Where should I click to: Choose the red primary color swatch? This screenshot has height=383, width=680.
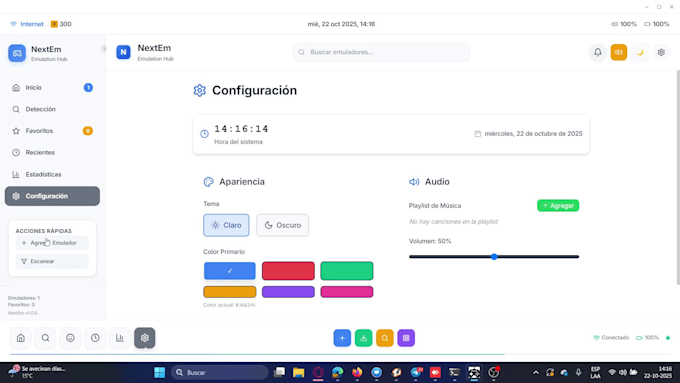(288, 271)
